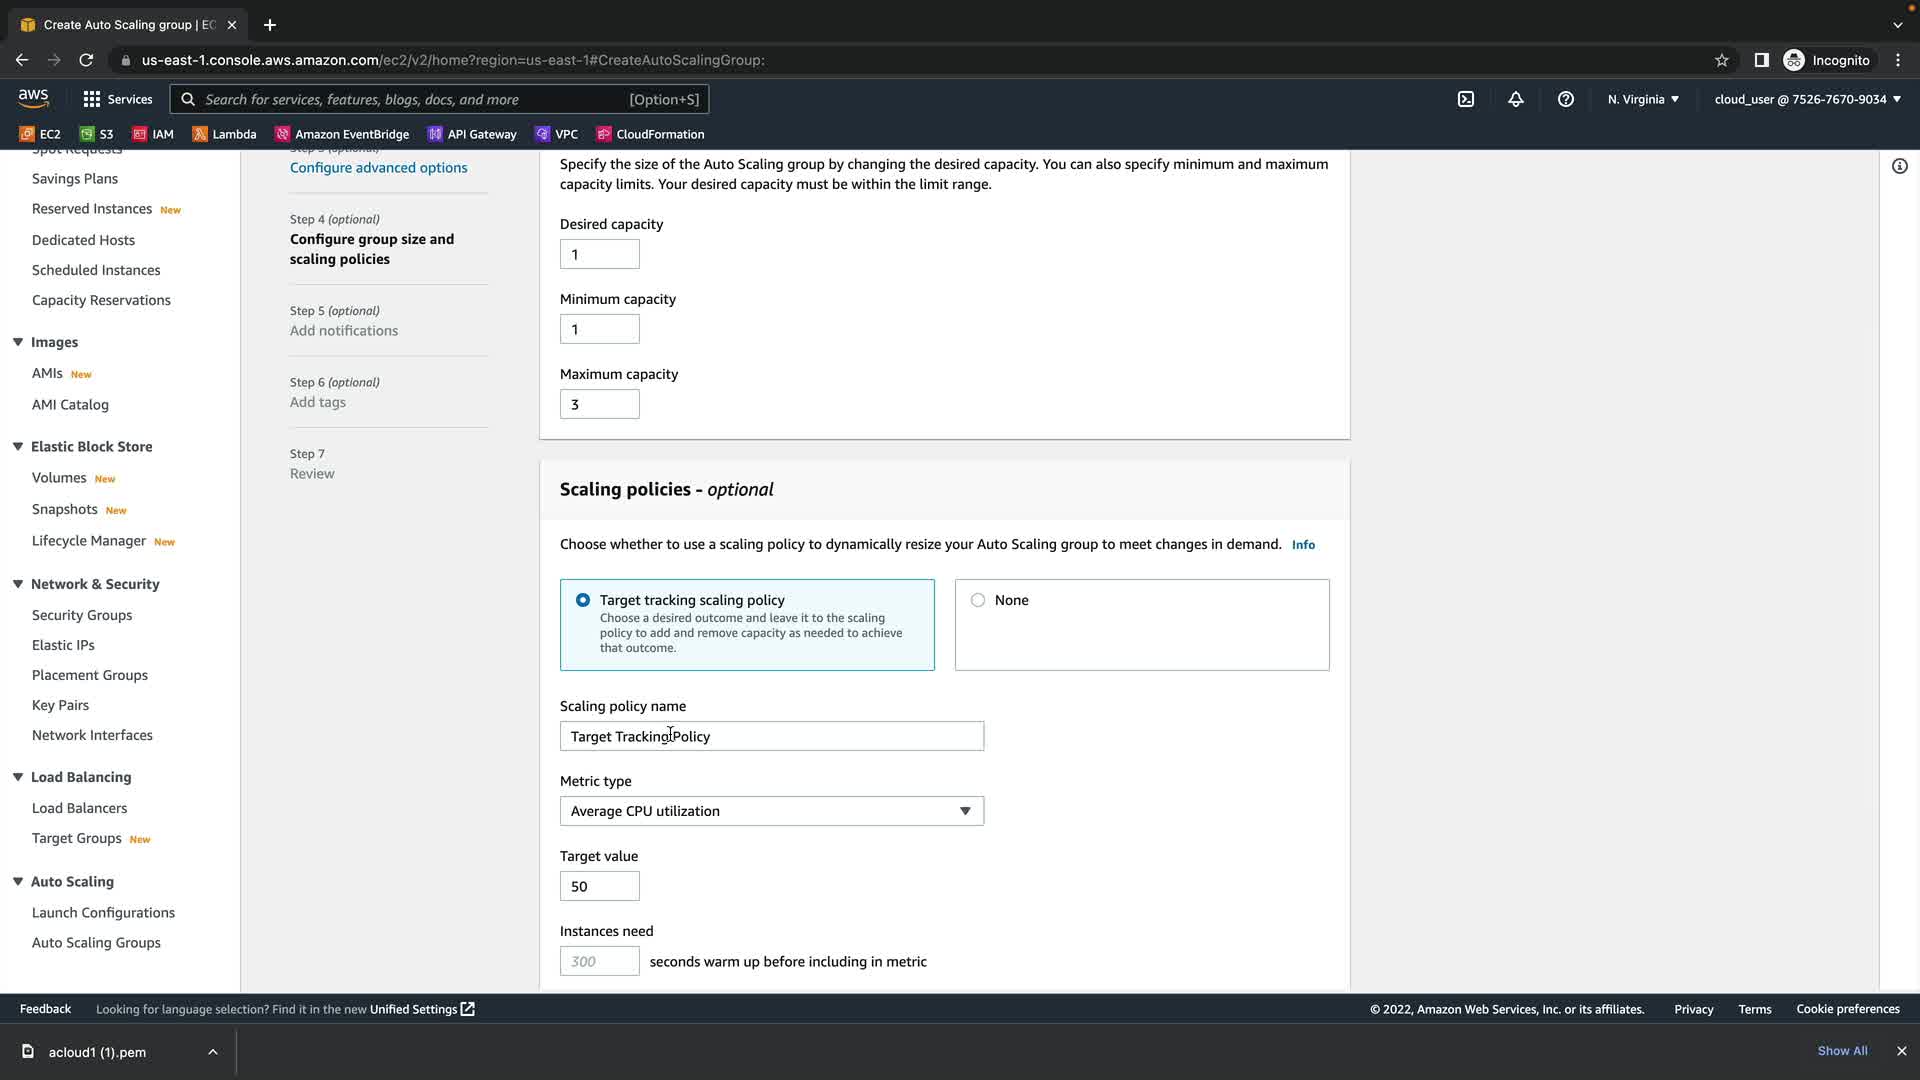Open the notifications bell icon

pos(1516,99)
